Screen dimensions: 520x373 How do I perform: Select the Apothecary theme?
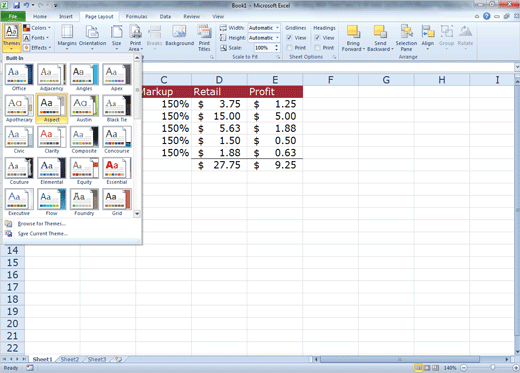click(19, 109)
